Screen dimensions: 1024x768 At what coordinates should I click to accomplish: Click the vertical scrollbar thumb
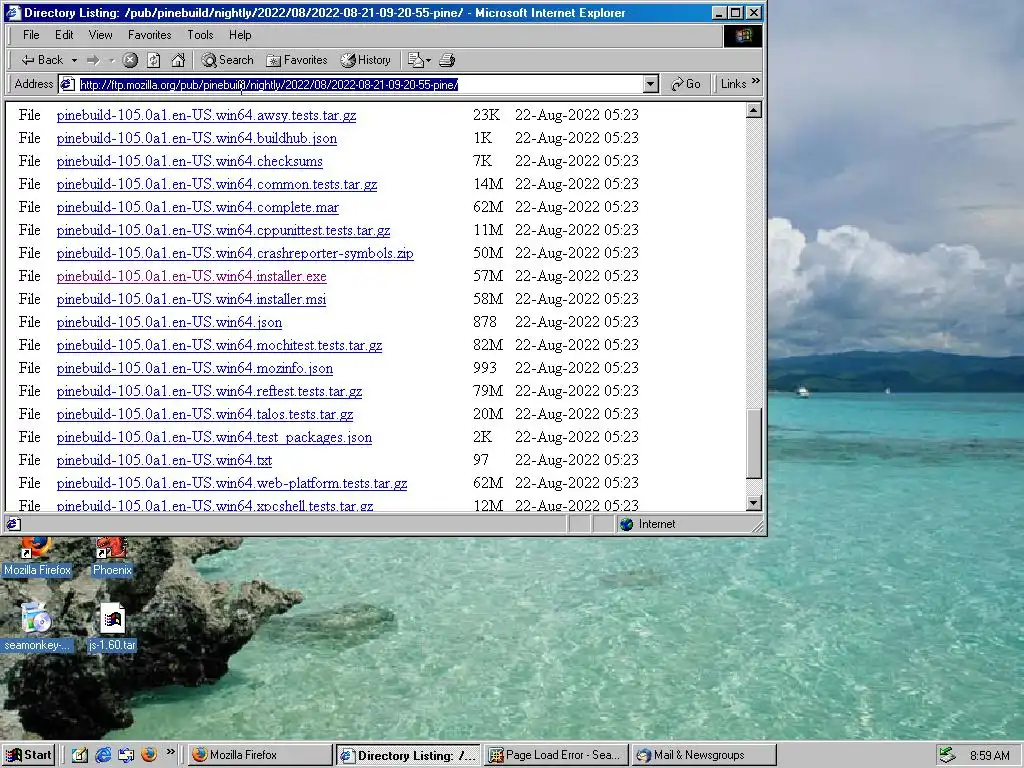(754, 444)
